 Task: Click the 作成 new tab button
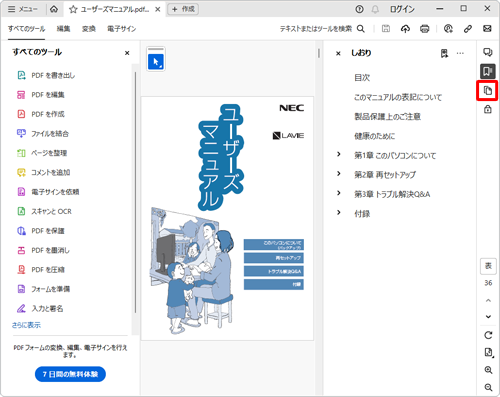click(183, 9)
